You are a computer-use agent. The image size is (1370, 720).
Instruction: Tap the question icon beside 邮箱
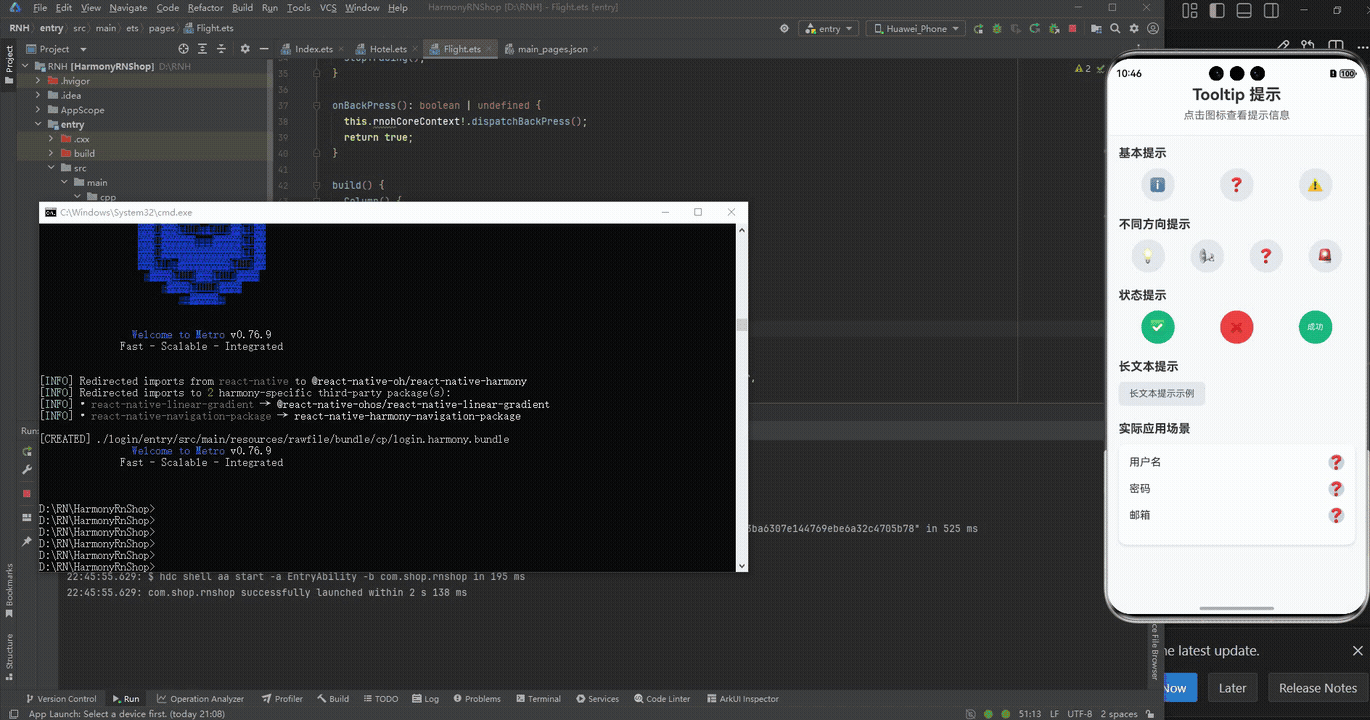tap(1335, 515)
